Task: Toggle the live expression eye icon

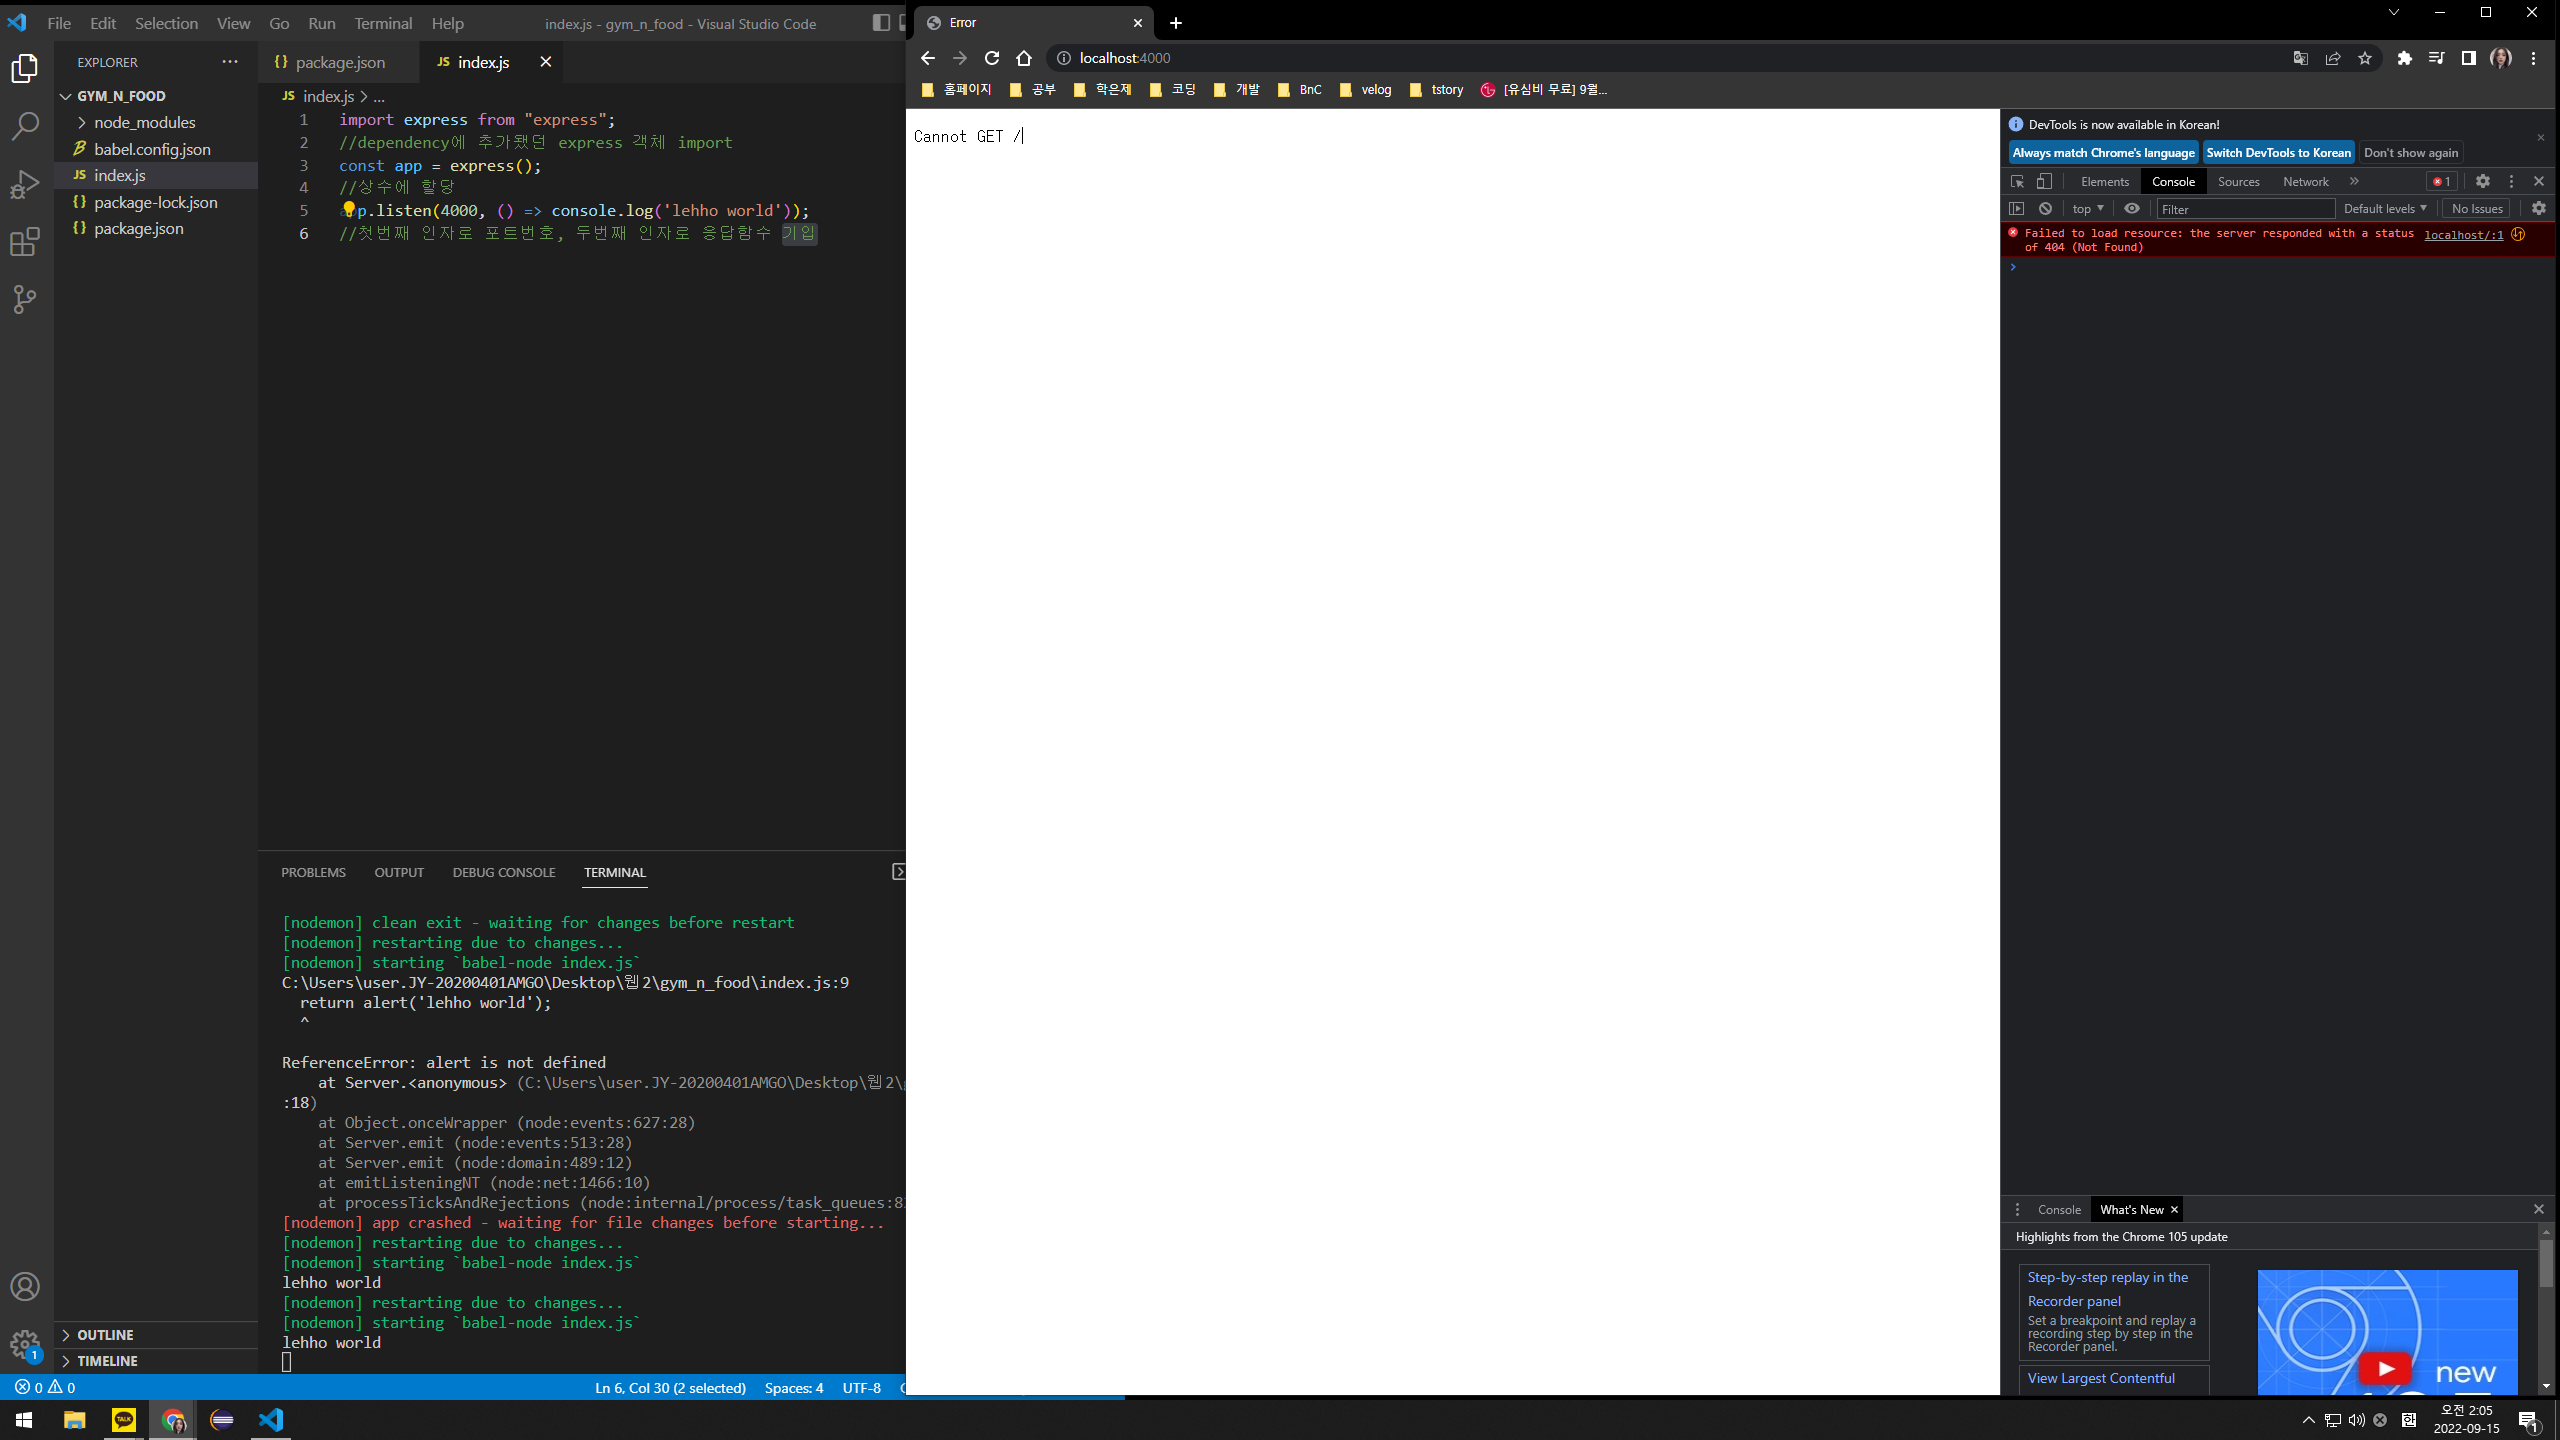Action: 2132,209
